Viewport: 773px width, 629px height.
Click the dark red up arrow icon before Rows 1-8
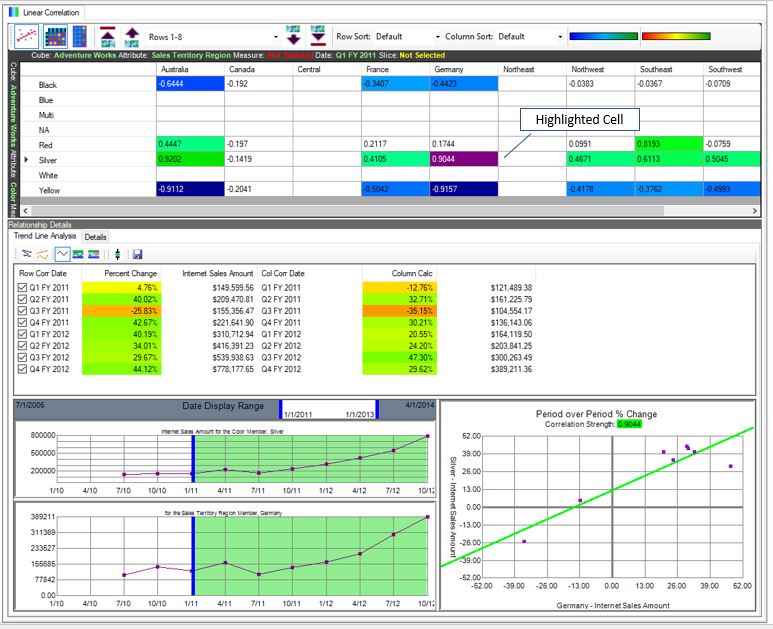point(107,36)
